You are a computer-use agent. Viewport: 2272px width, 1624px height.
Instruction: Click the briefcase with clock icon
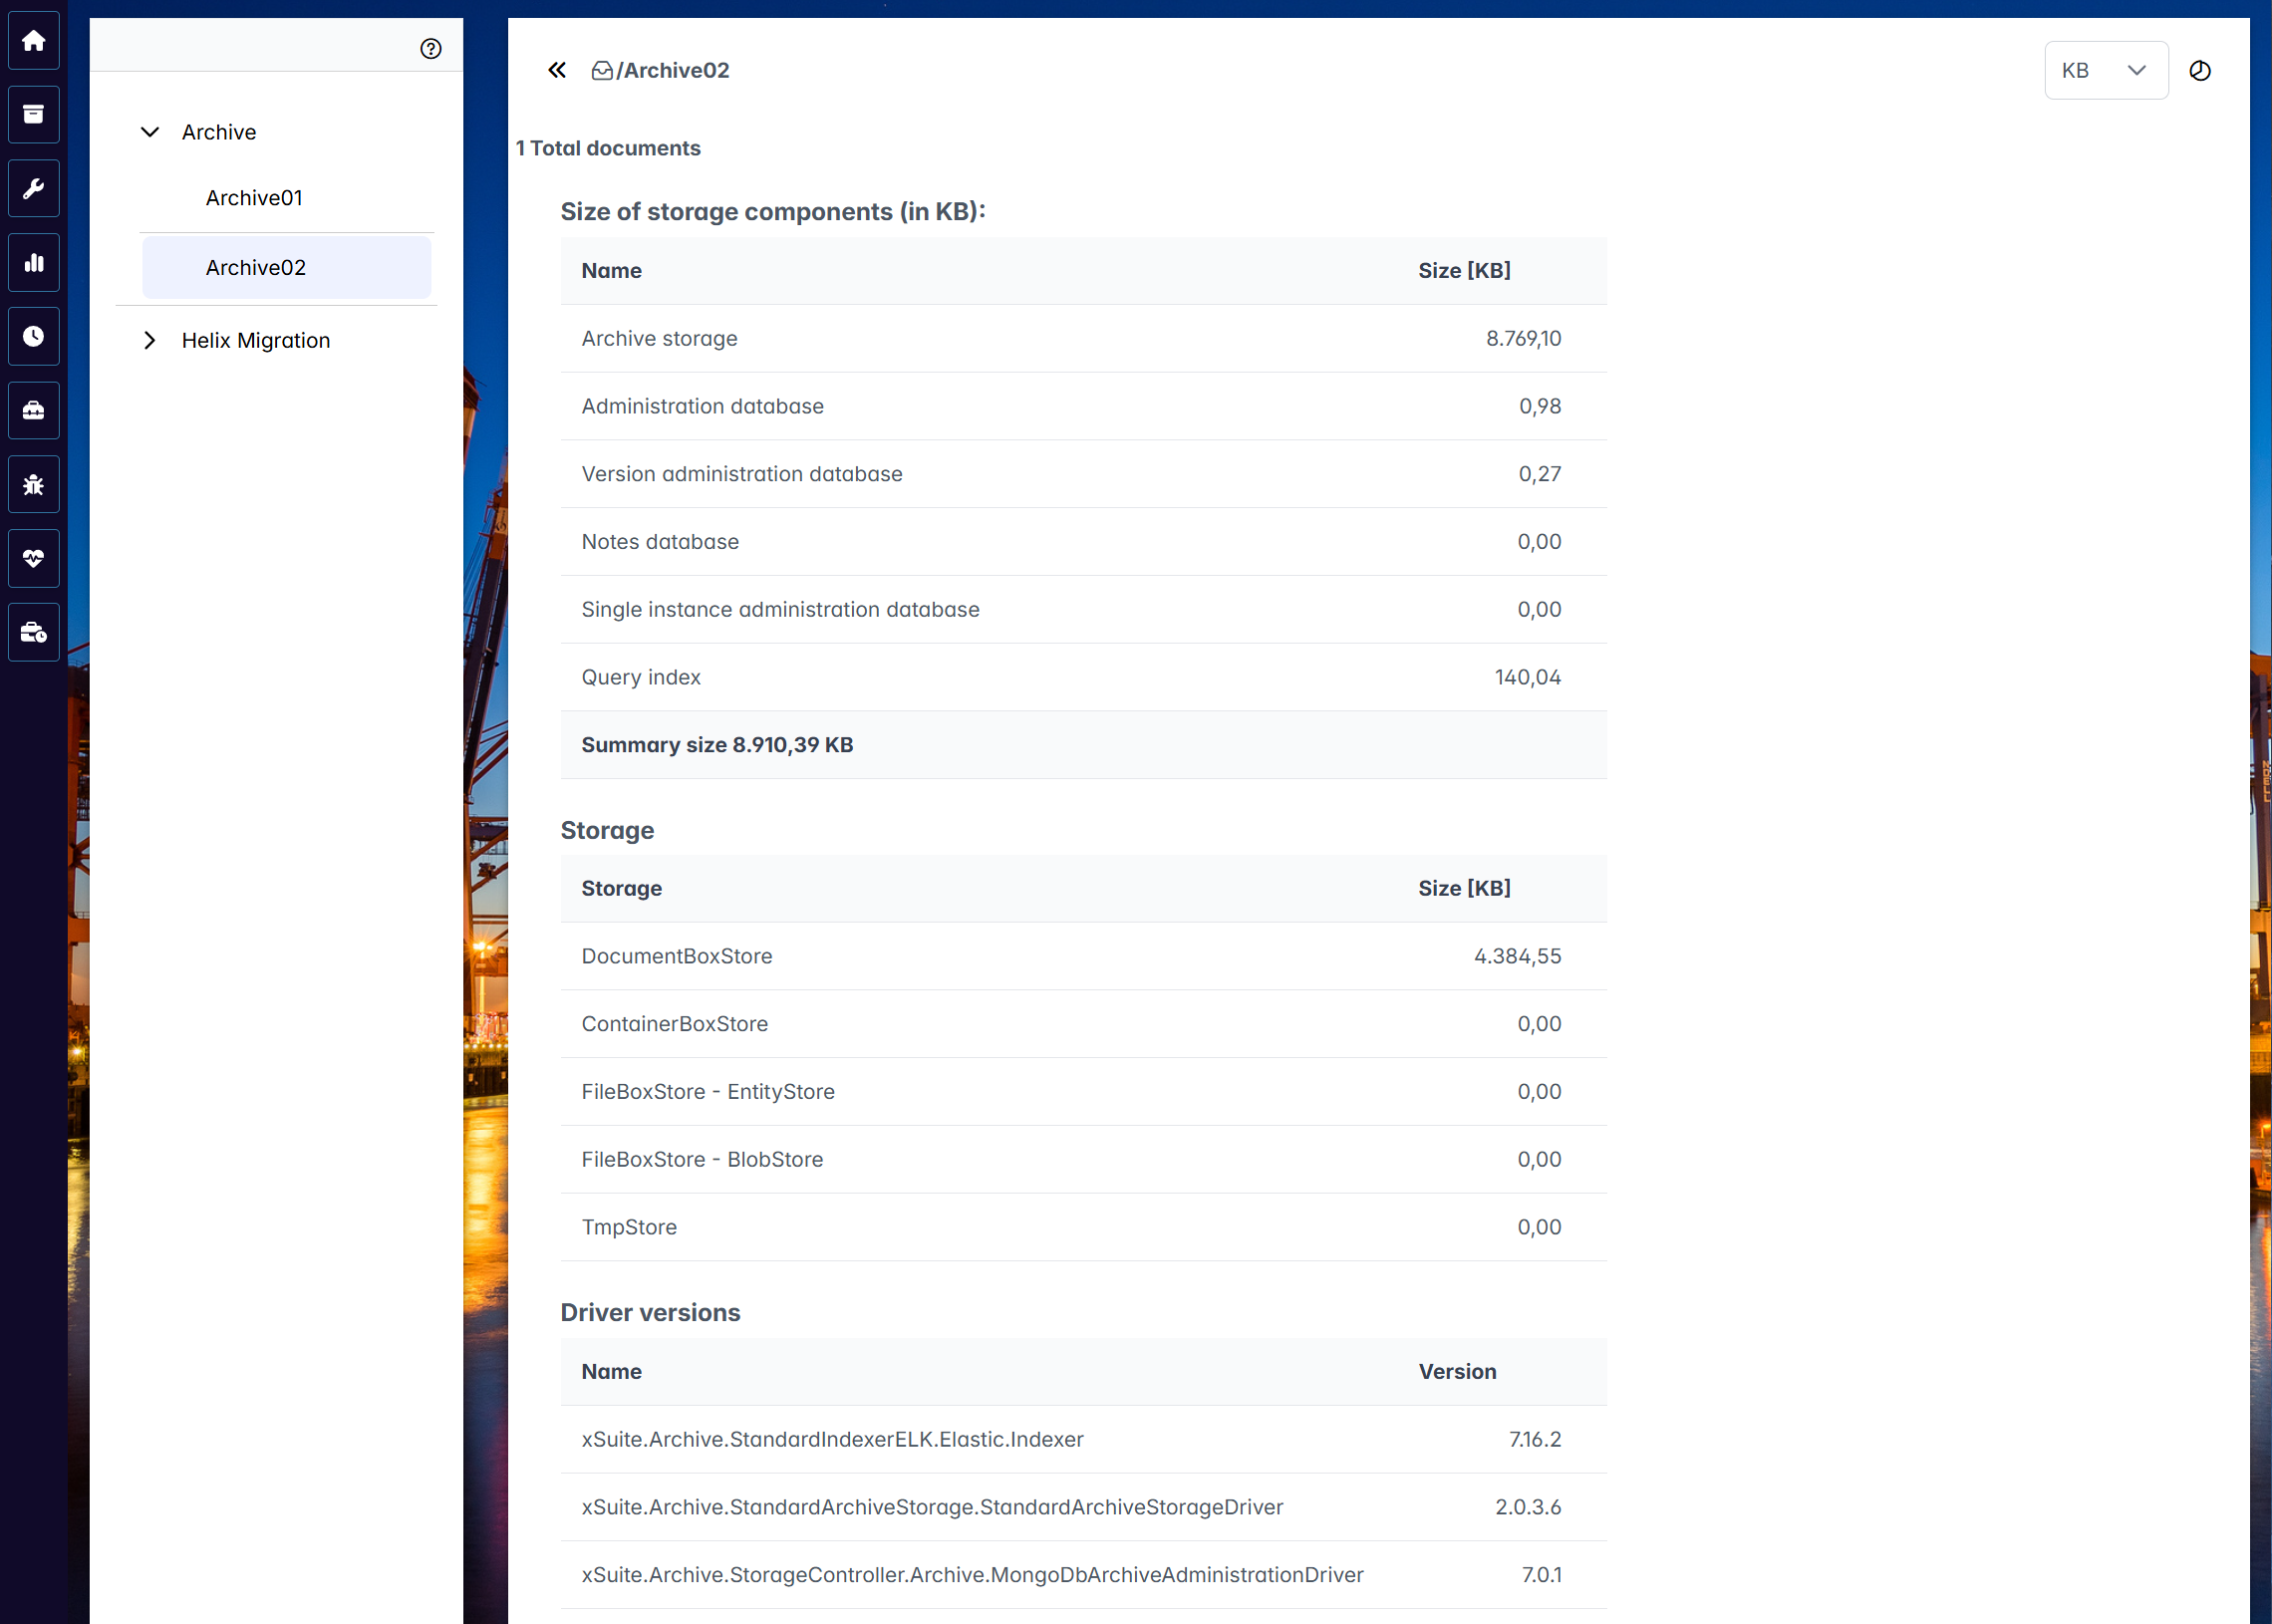point(34,633)
